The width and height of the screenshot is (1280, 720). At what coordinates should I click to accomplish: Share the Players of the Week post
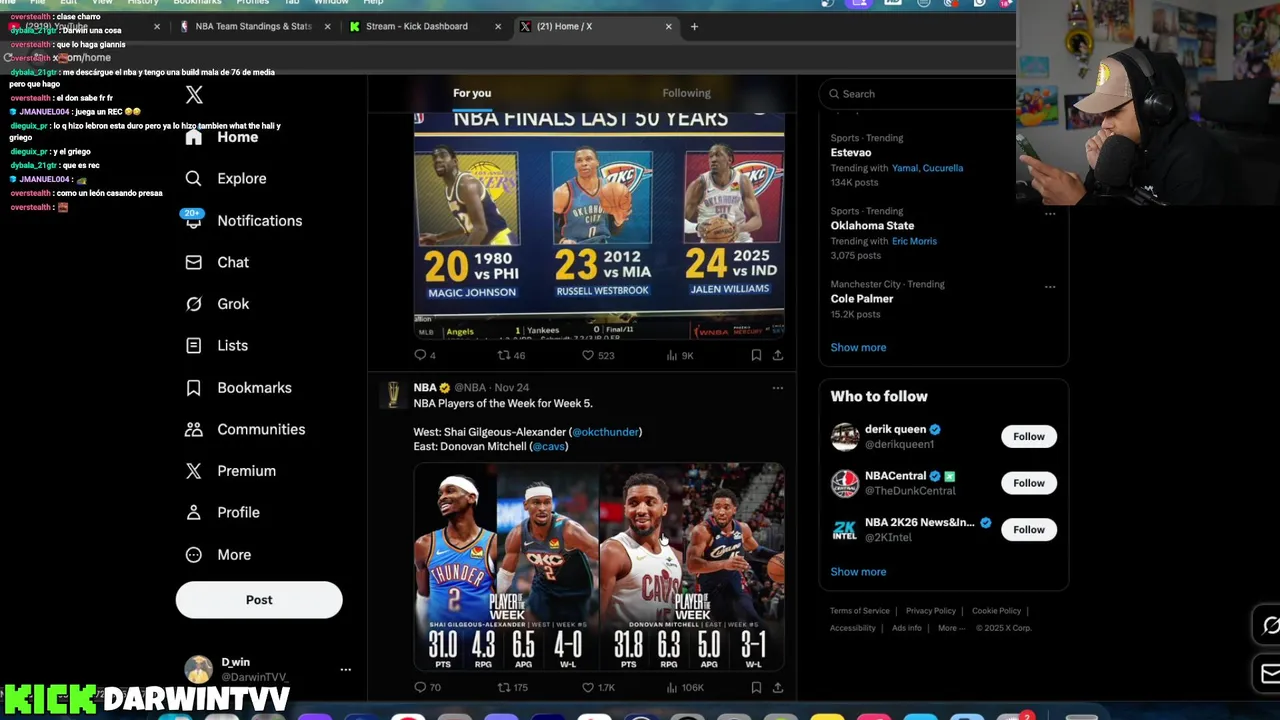[777, 687]
